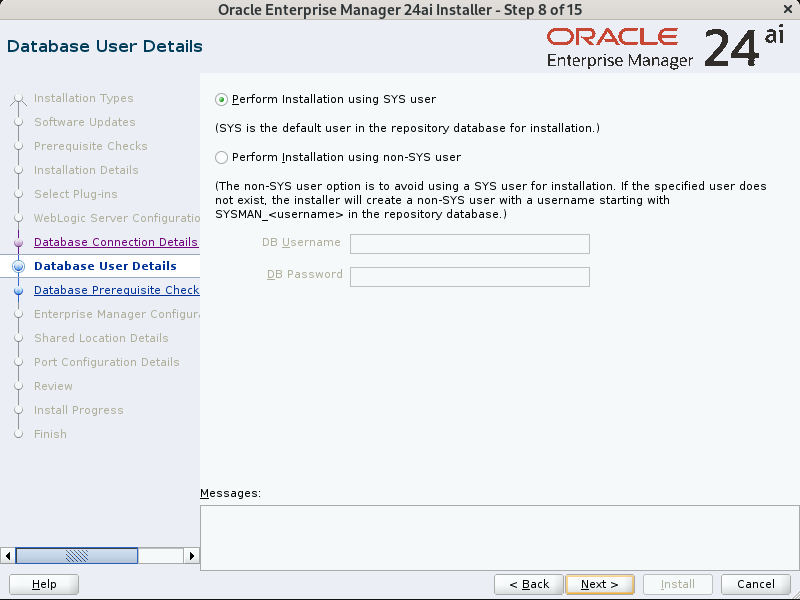Click the Finish step bullet
800x600 pixels.
[18, 434]
